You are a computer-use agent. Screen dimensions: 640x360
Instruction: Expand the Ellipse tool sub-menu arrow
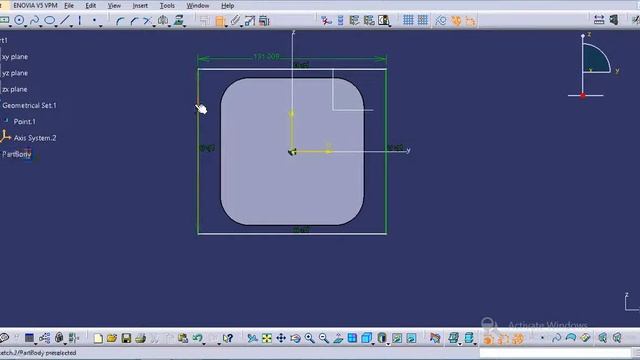pyautogui.click(x=56, y=27)
